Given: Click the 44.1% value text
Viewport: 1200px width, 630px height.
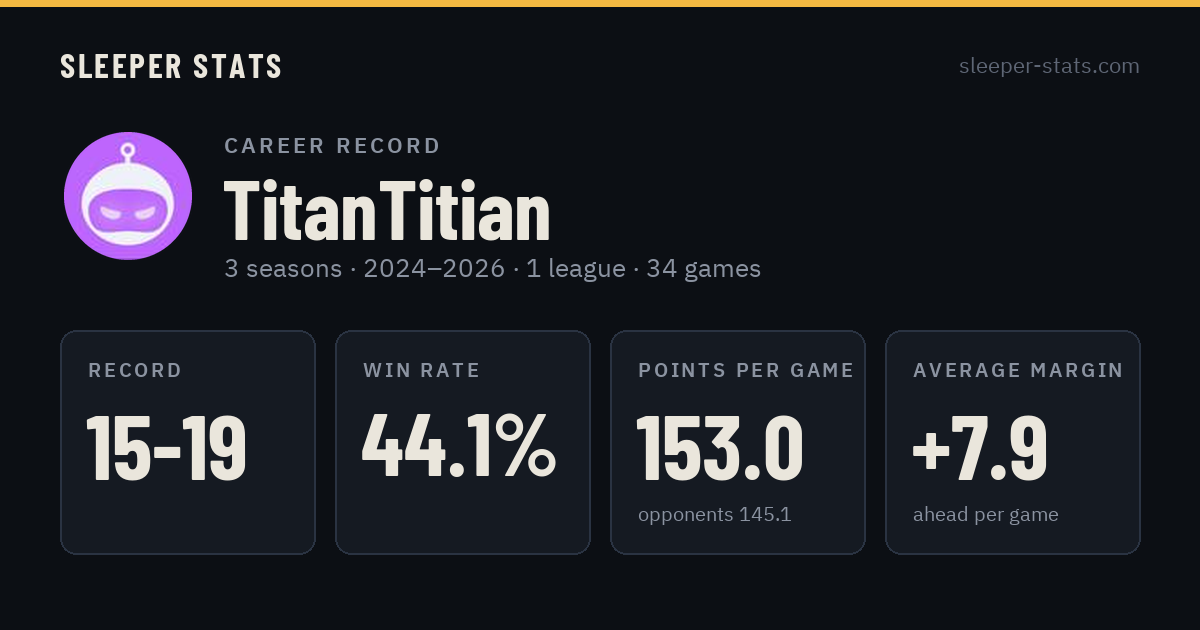Looking at the screenshot, I should tap(459, 447).
